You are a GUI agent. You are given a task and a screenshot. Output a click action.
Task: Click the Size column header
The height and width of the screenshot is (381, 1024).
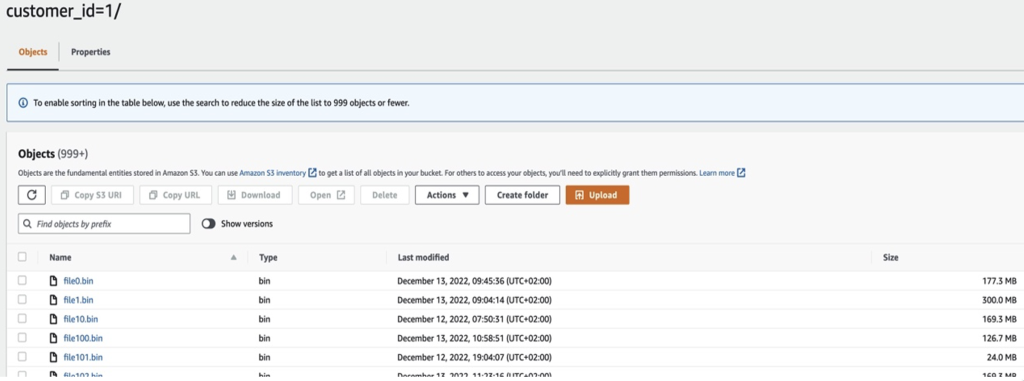[891, 257]
